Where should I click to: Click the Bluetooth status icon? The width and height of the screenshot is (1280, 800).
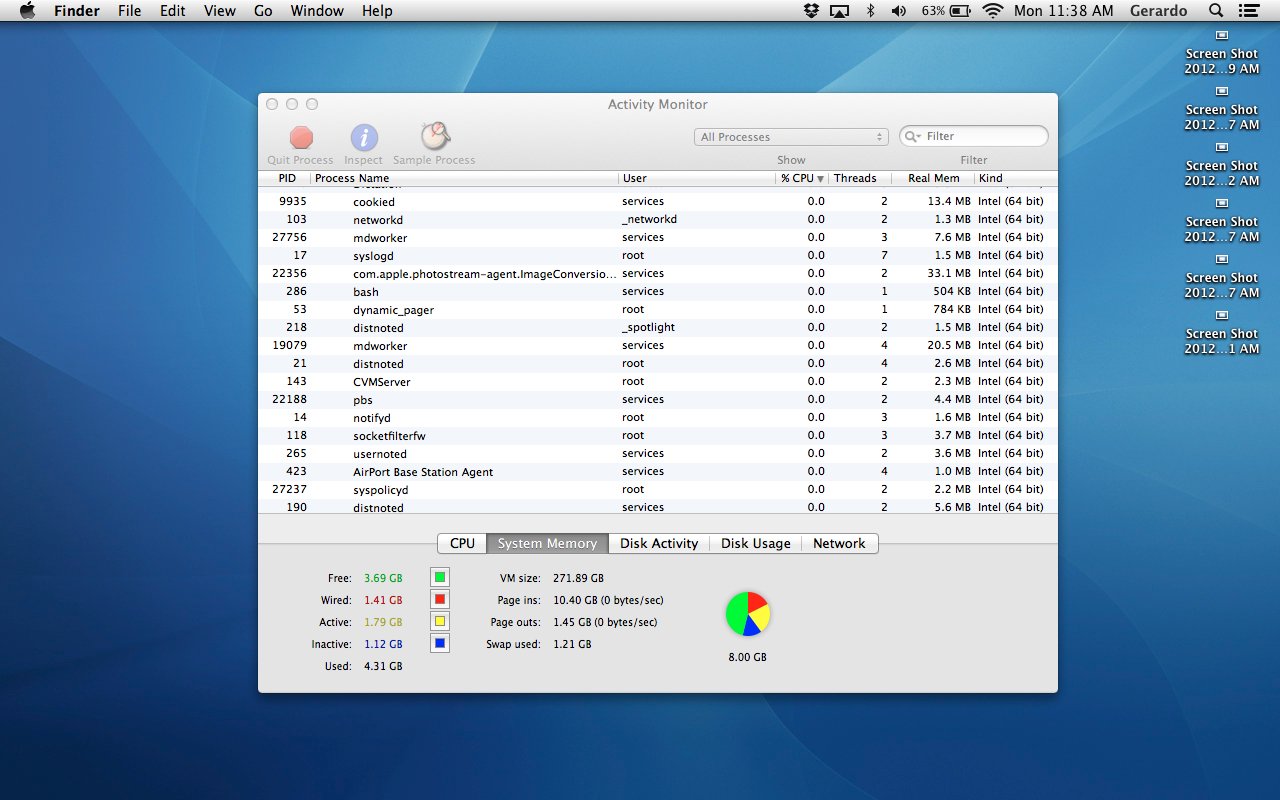coord(870,11)
